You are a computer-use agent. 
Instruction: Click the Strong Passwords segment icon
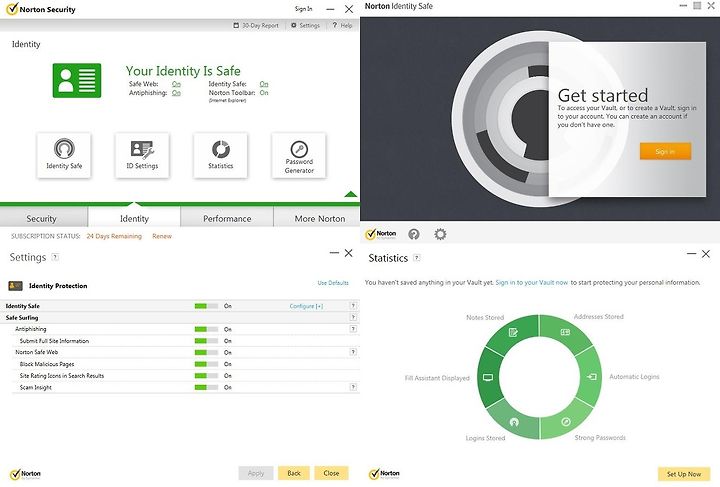click(x=566, y=421)
